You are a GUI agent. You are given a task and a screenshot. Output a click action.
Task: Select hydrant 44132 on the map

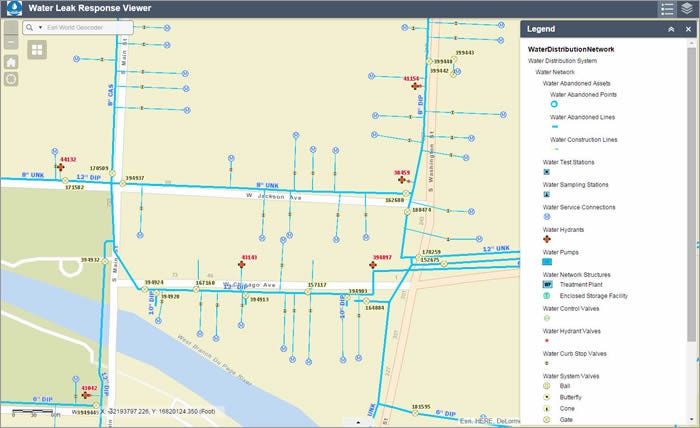click(x=61, y=167)
